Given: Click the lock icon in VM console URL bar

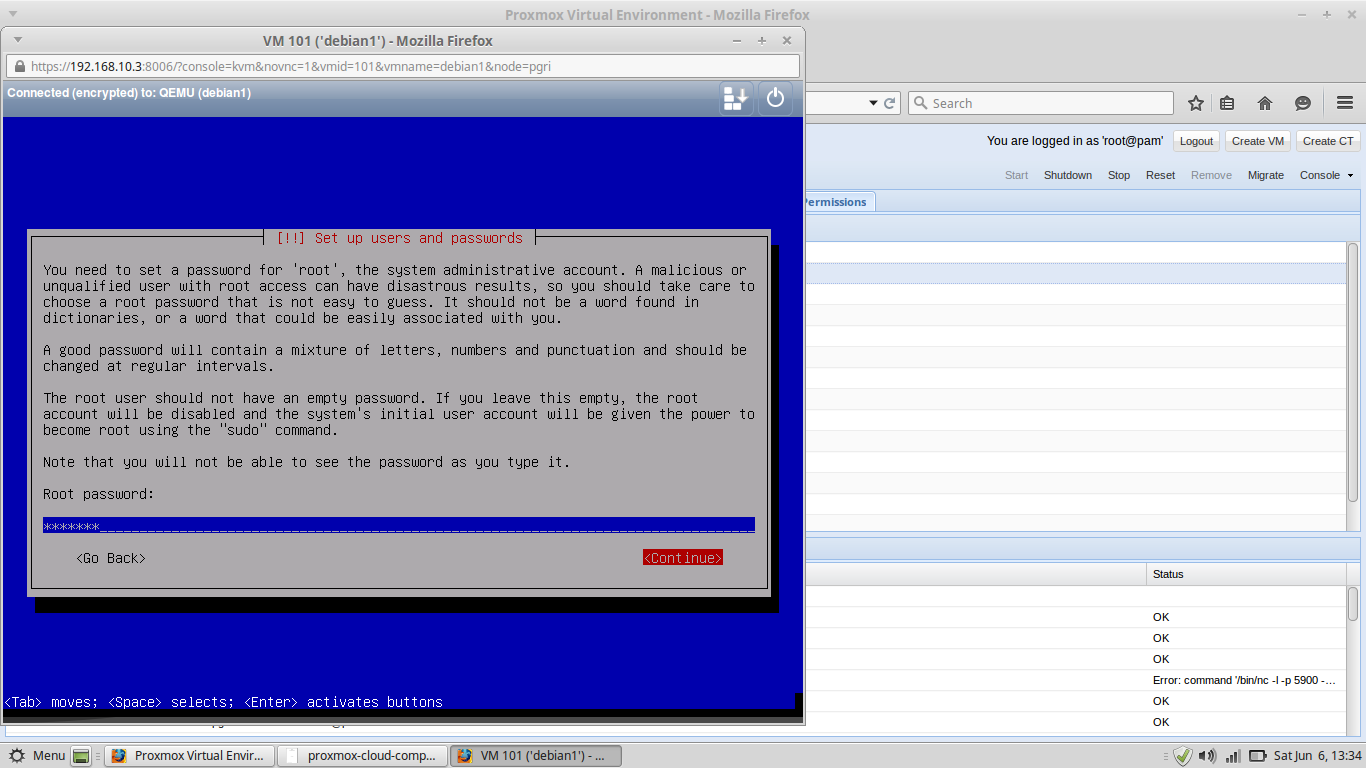Looking at the screenshot, I should pos(18,67).
